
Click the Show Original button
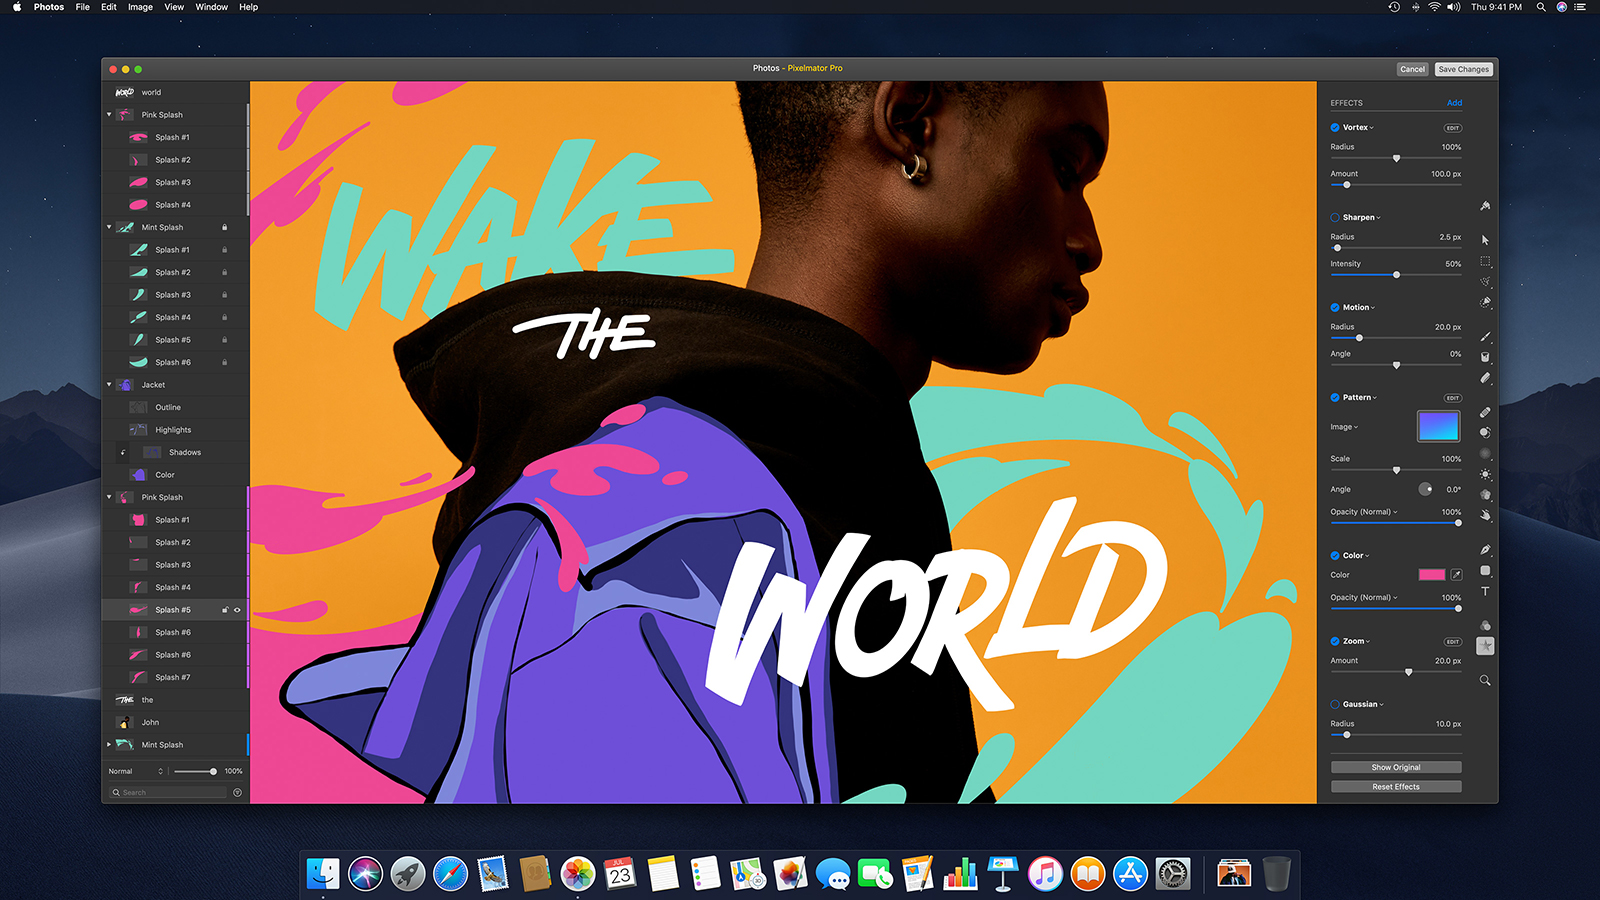pos(1395,767)
